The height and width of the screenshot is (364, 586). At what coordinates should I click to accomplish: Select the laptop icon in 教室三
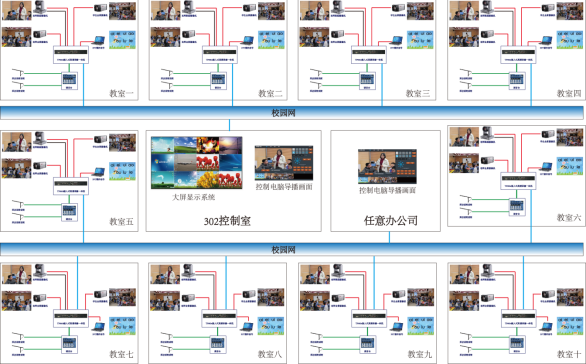(397, 40)
